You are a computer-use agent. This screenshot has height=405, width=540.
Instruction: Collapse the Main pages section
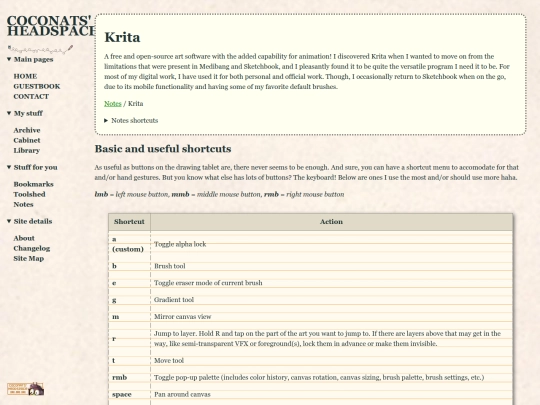click(x=30, y=59)
